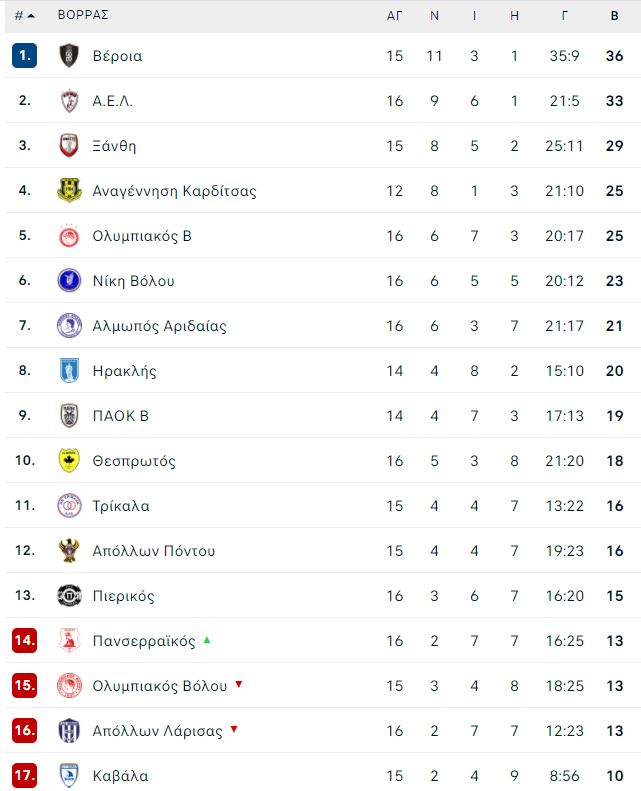Viewport: 641px width, 791px height.
Task: Click the Τρίκαλα team name
Action: pyautogui.click(x=121, y=505)
